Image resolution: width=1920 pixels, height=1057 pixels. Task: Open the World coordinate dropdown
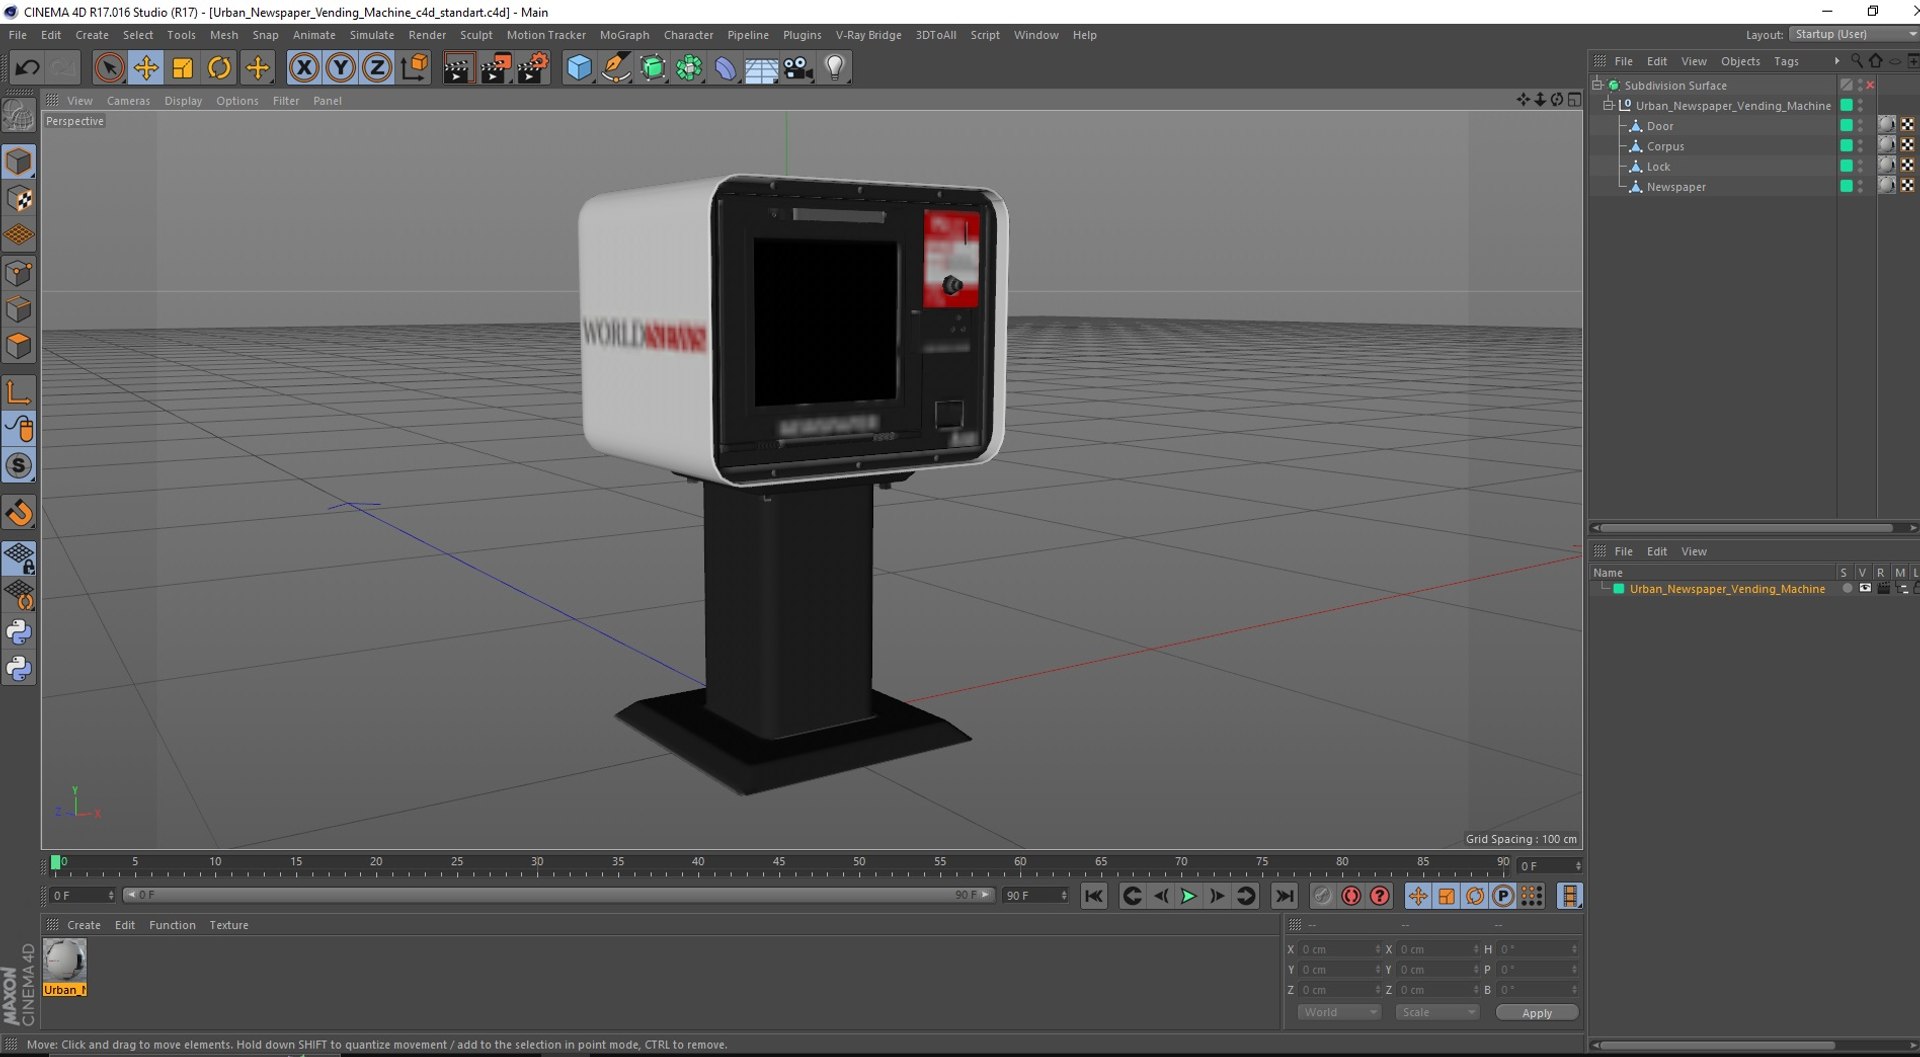(1338, 1013)
